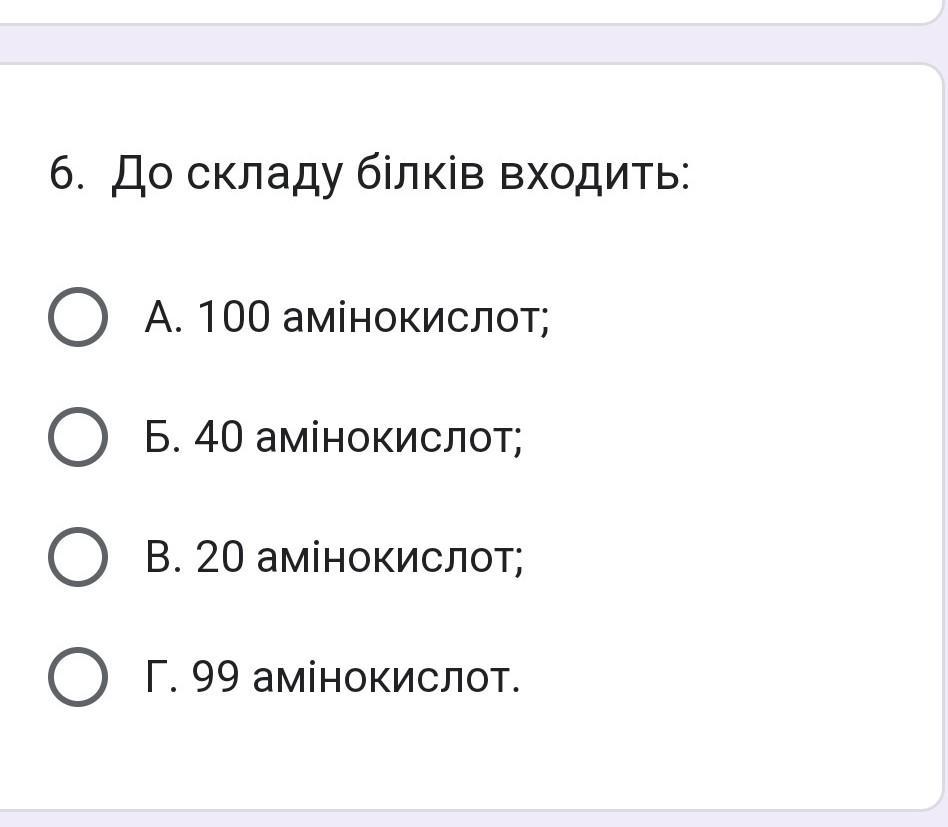
Task: Click the number "20" in option В
Action: [x=220, y=558]
